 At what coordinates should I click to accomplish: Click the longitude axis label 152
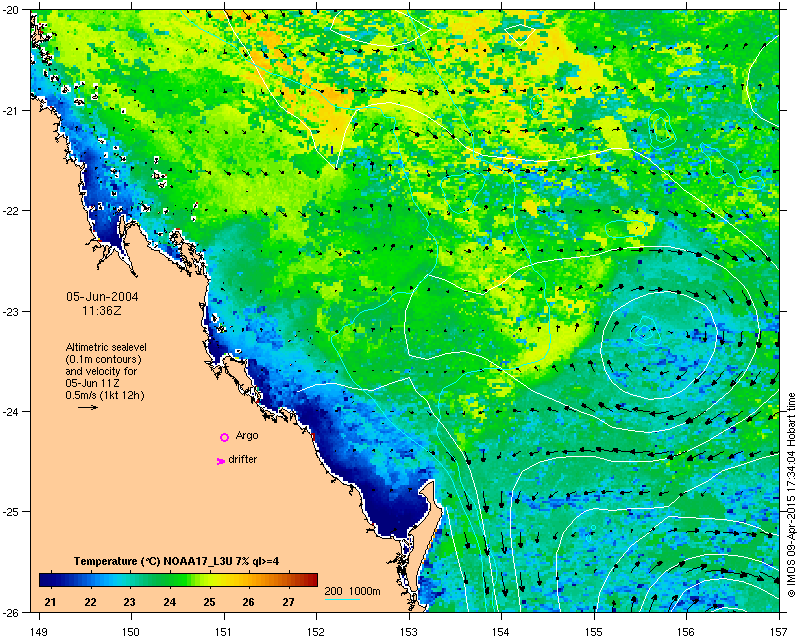[x=316, y=632]
